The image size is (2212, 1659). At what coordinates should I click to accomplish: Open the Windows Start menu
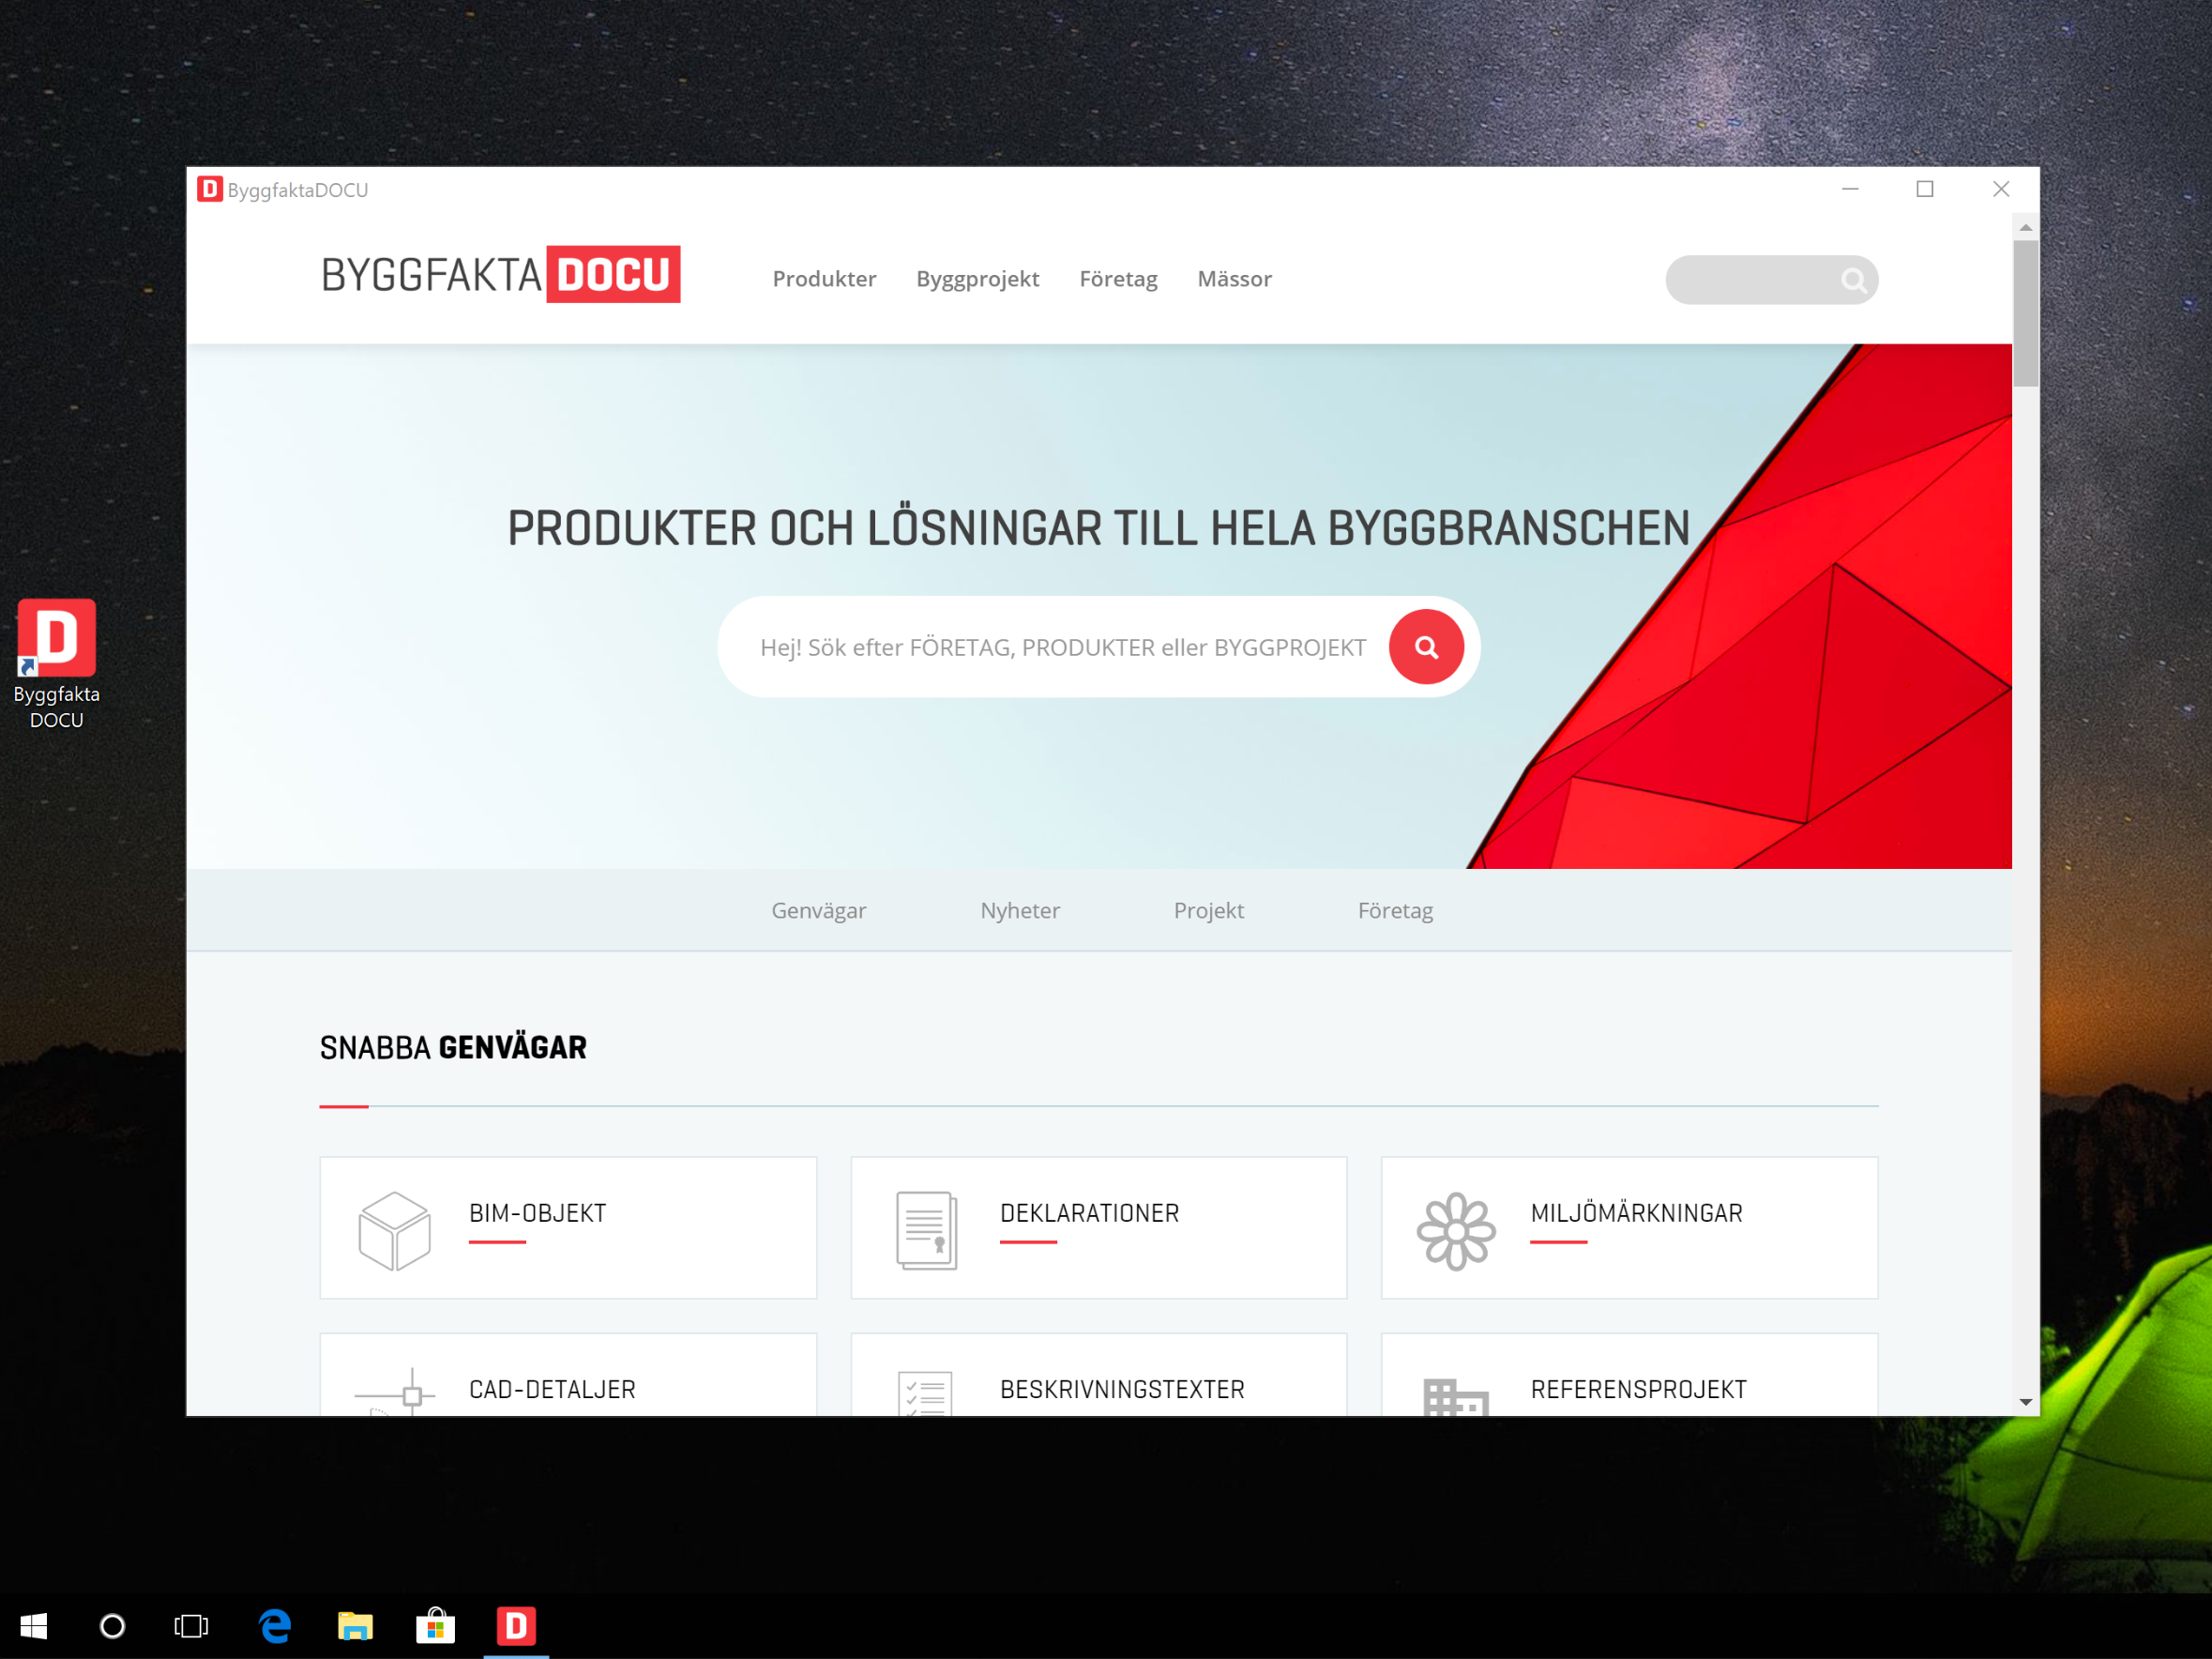[x=33, y=1626]
